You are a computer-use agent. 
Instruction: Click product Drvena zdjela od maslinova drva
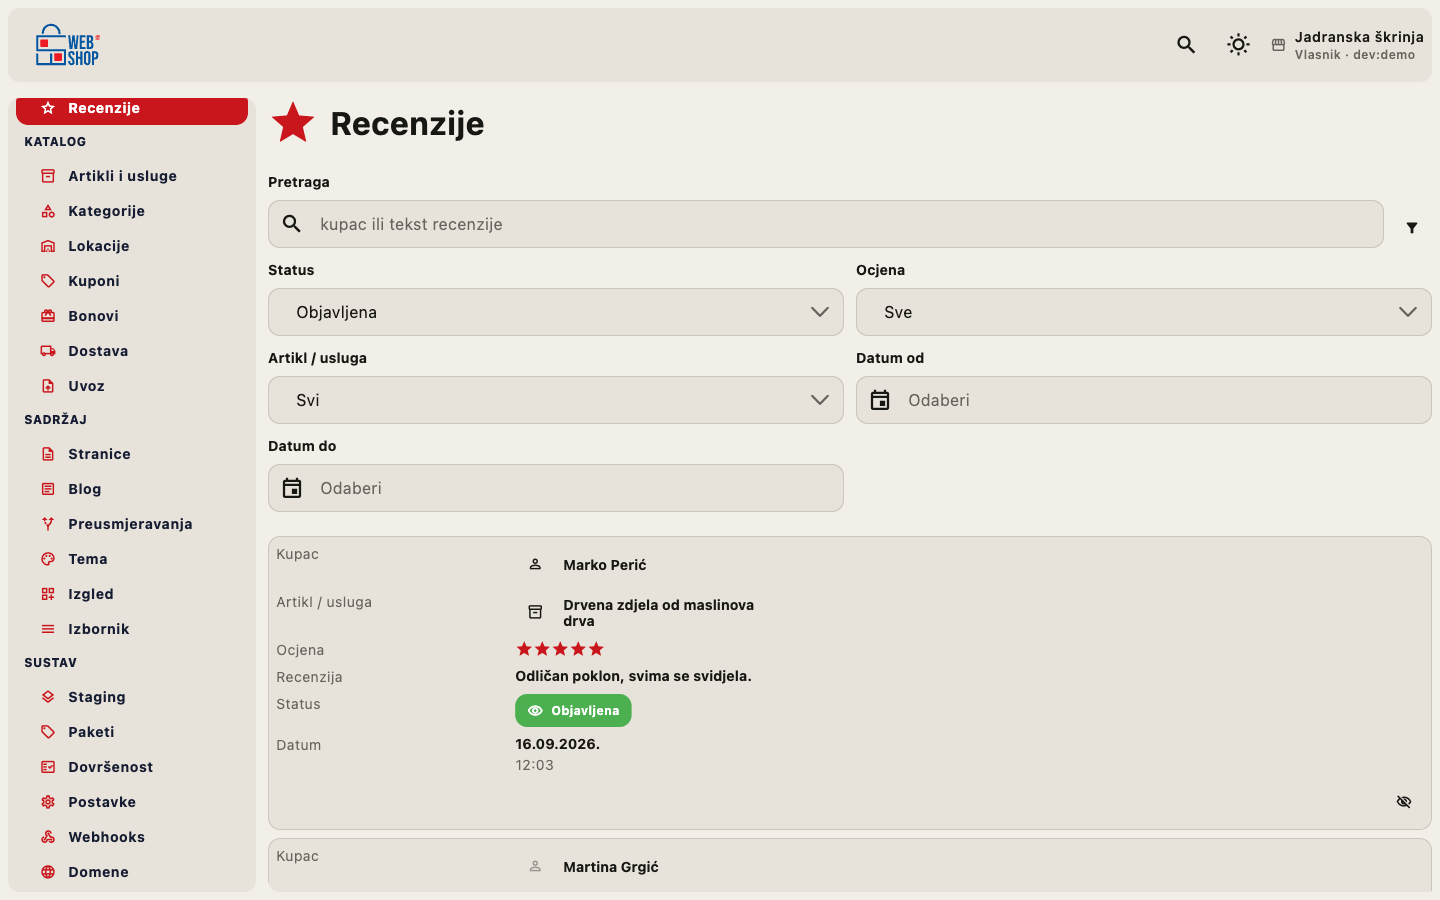[x=659, y=613]
